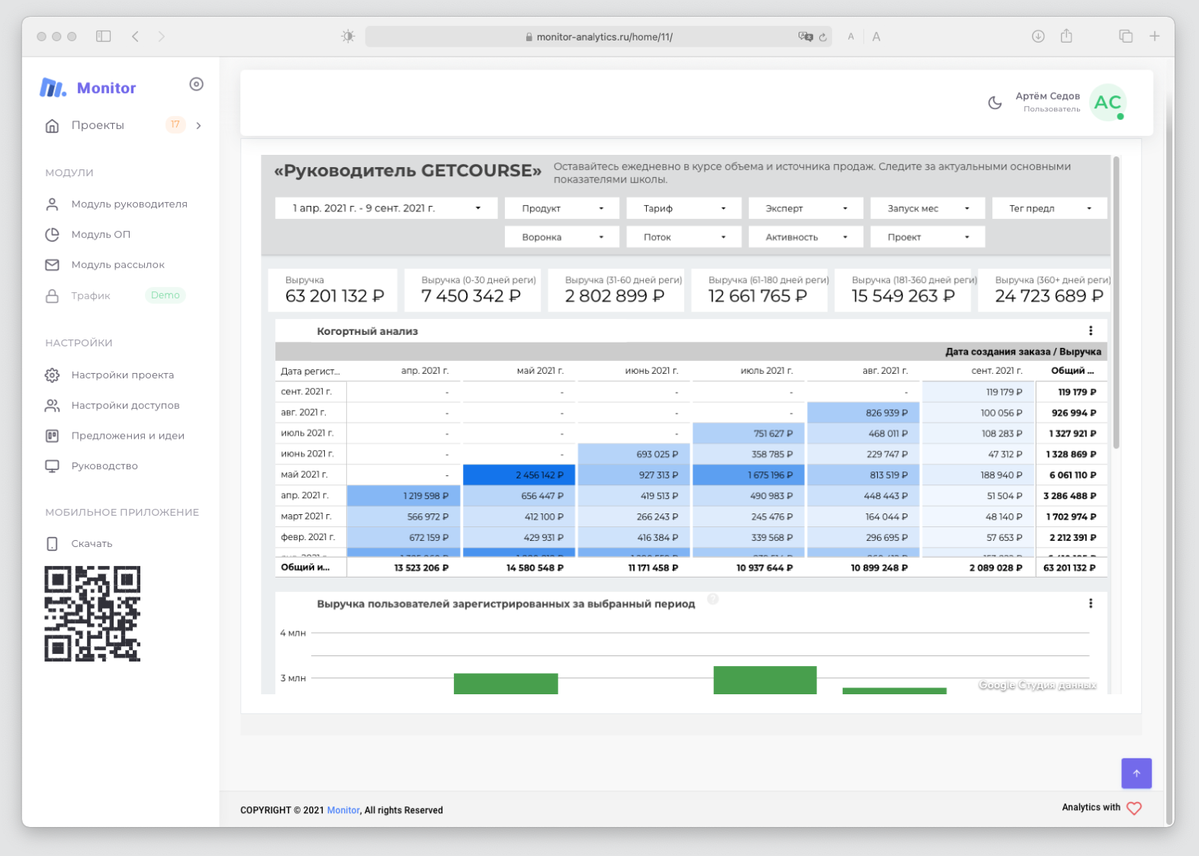Open a new browser tab
The height and width of the screenshot is (856, 1199).
[x=1155, y=36]
